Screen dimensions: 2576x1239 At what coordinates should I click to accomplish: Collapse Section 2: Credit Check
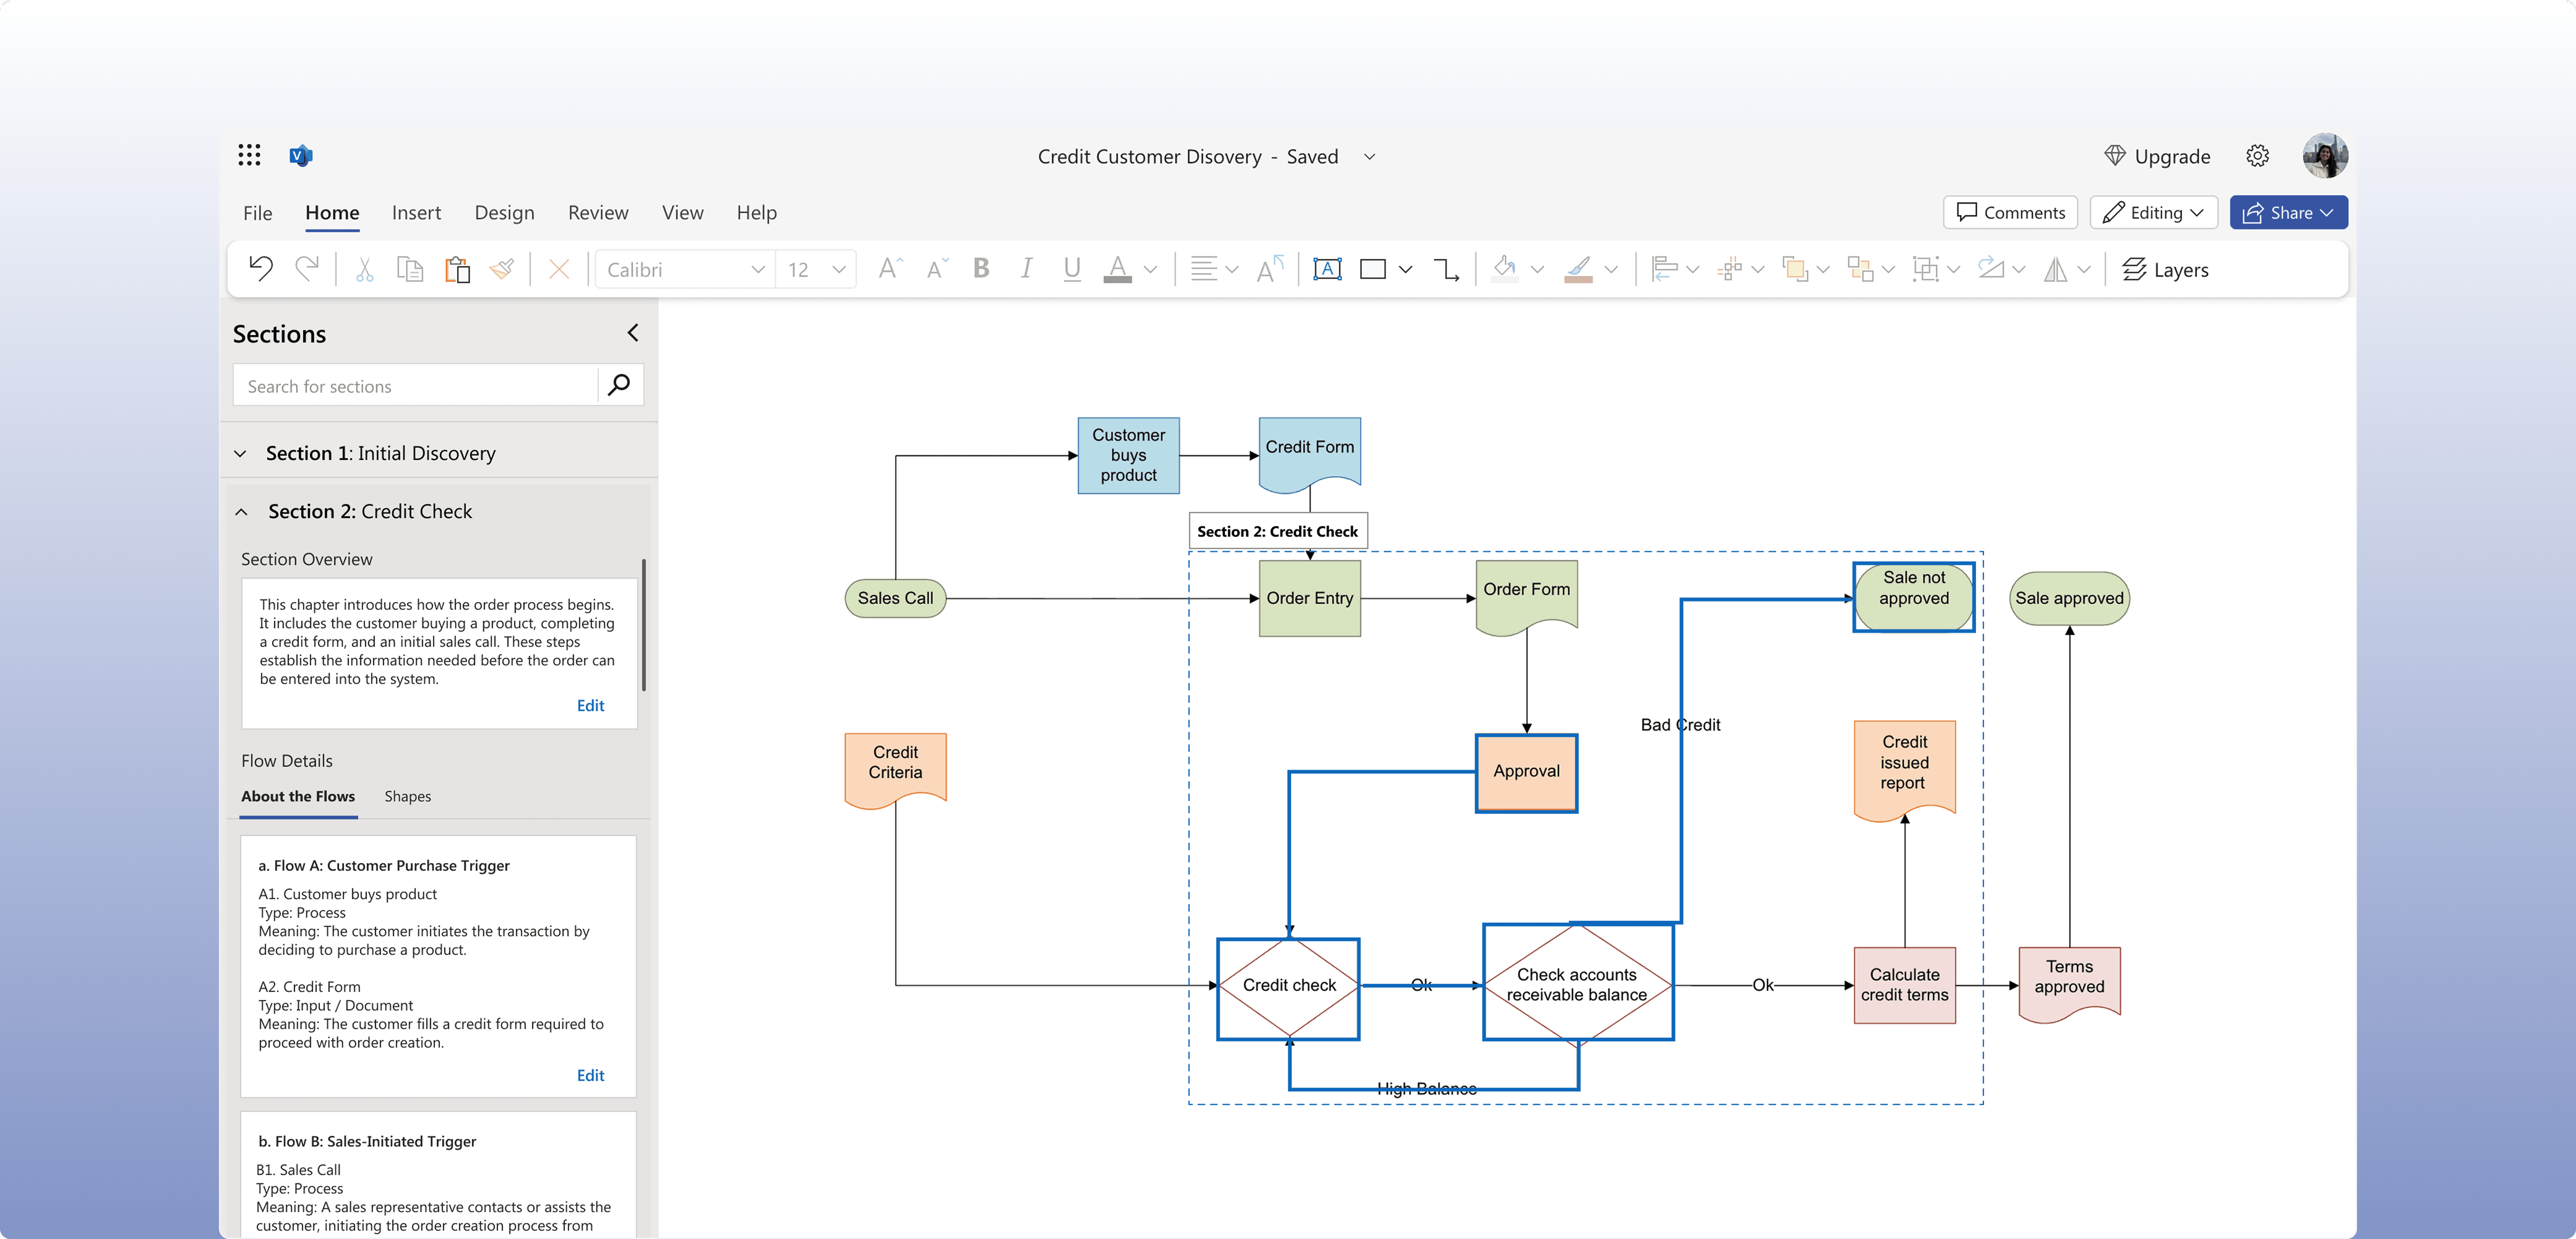[241, 511]
